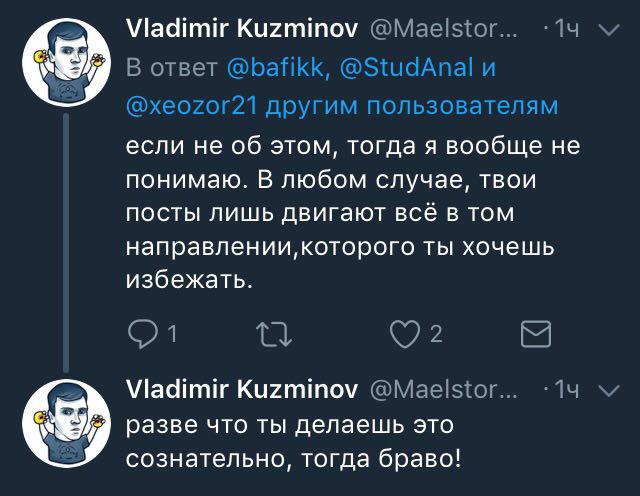Viewport: 640px width, 496px height.
Task: Open the @xeozor21 mention link
Action: (192, 106)
